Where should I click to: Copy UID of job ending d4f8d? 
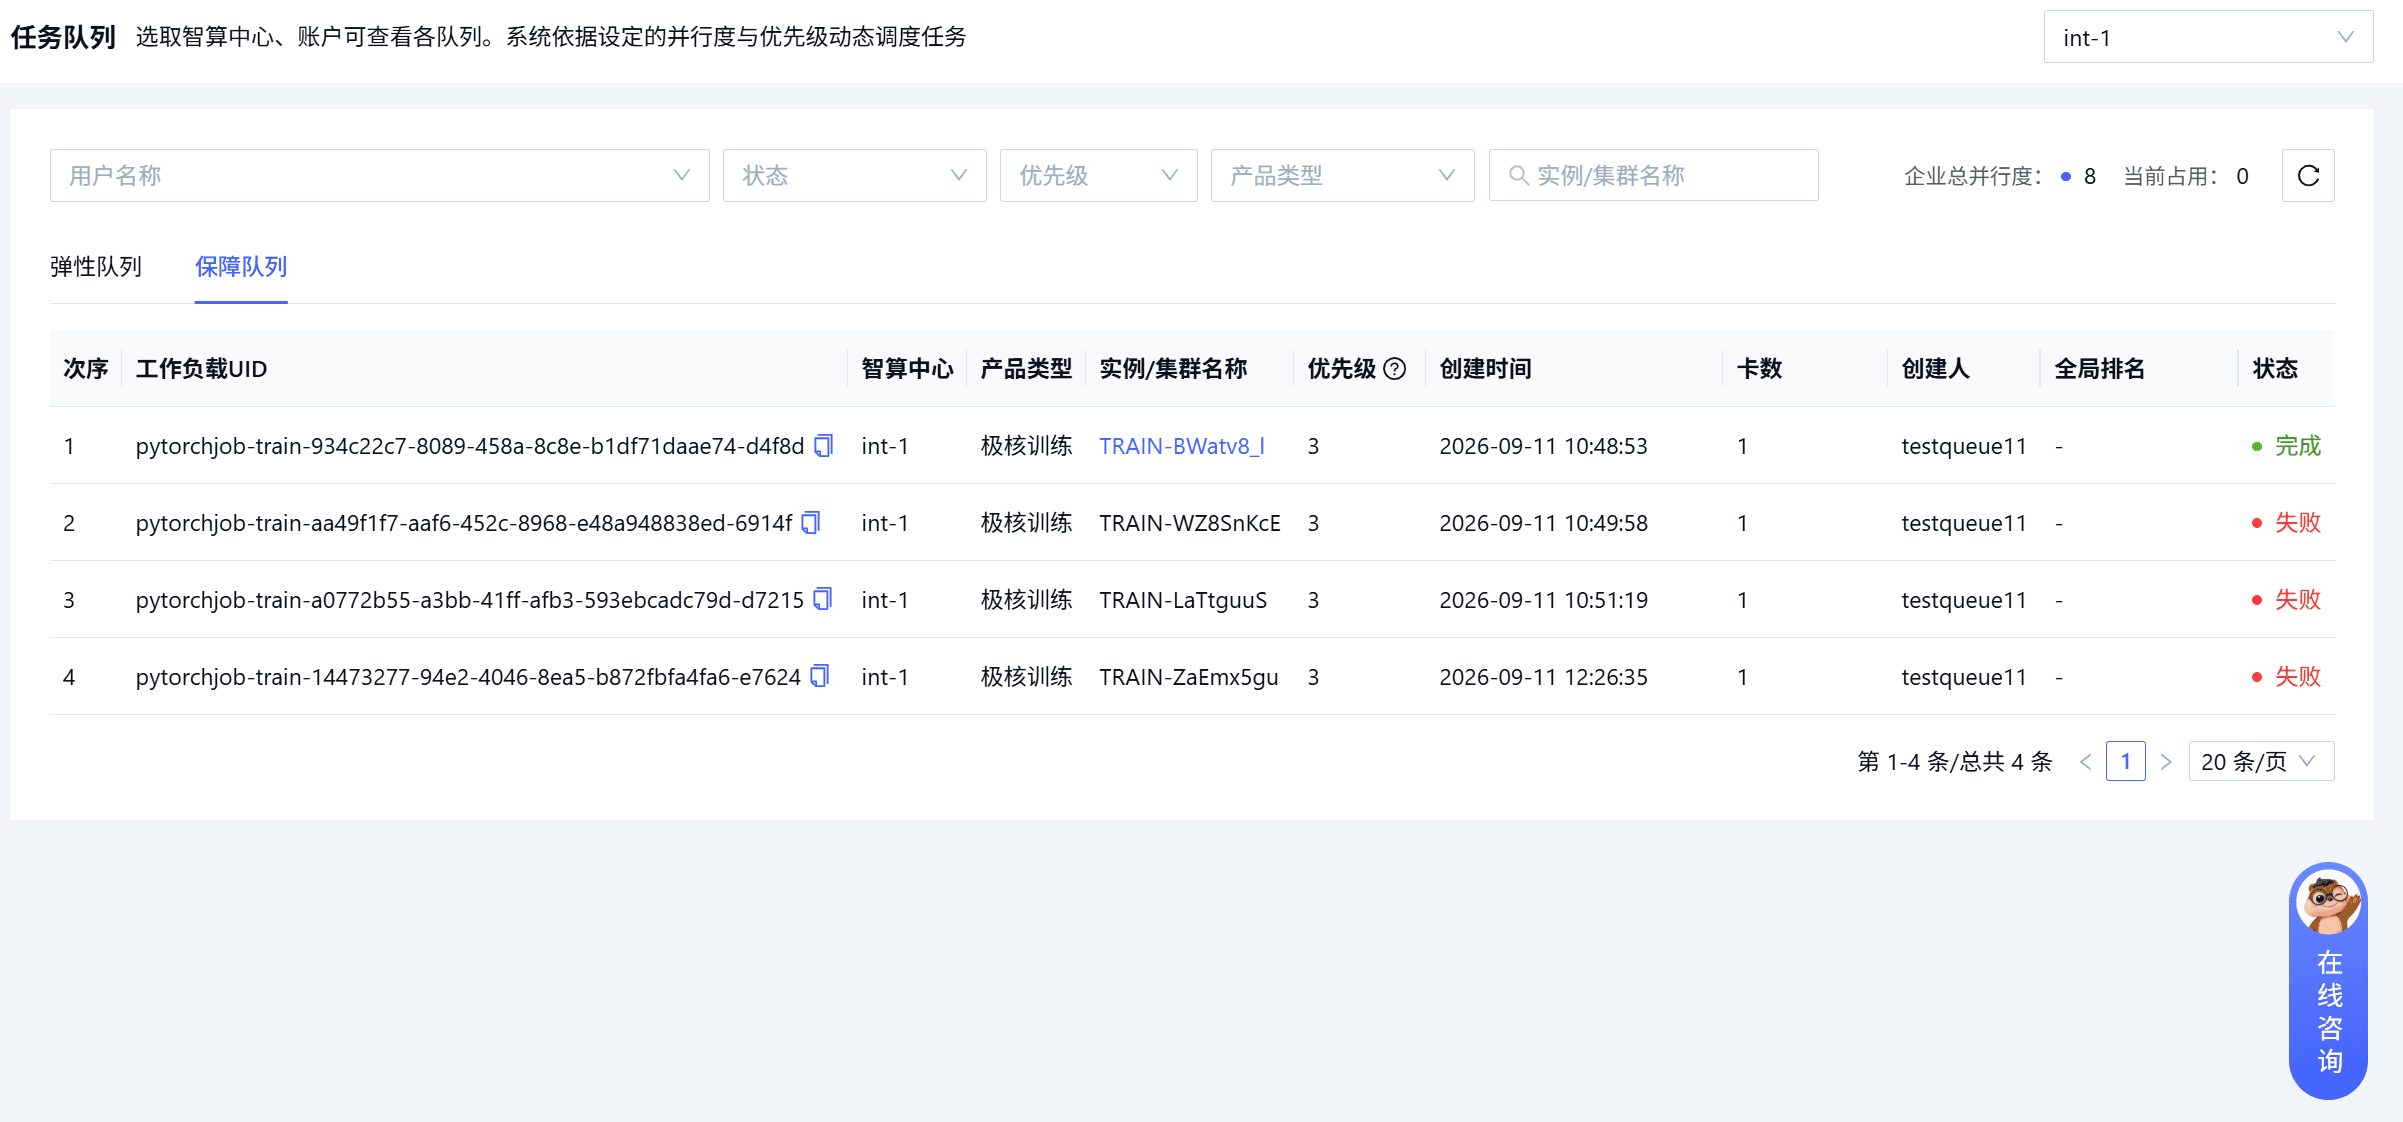[x=823, y=445]
